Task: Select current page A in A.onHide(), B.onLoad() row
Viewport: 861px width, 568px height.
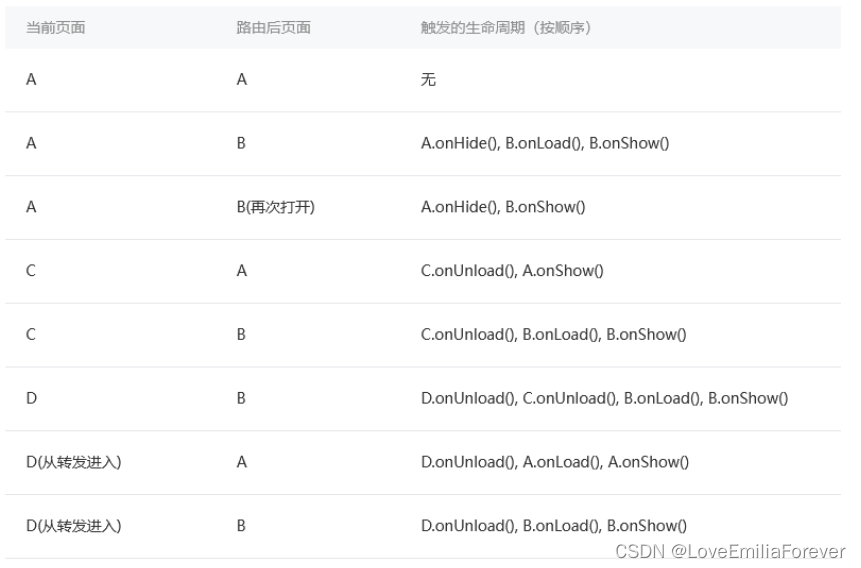Action: tap(31, 143)
